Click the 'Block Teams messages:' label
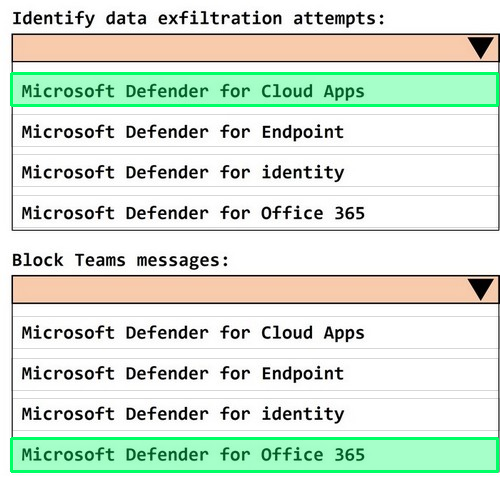 pyautogui.click(x=121, y=260)
